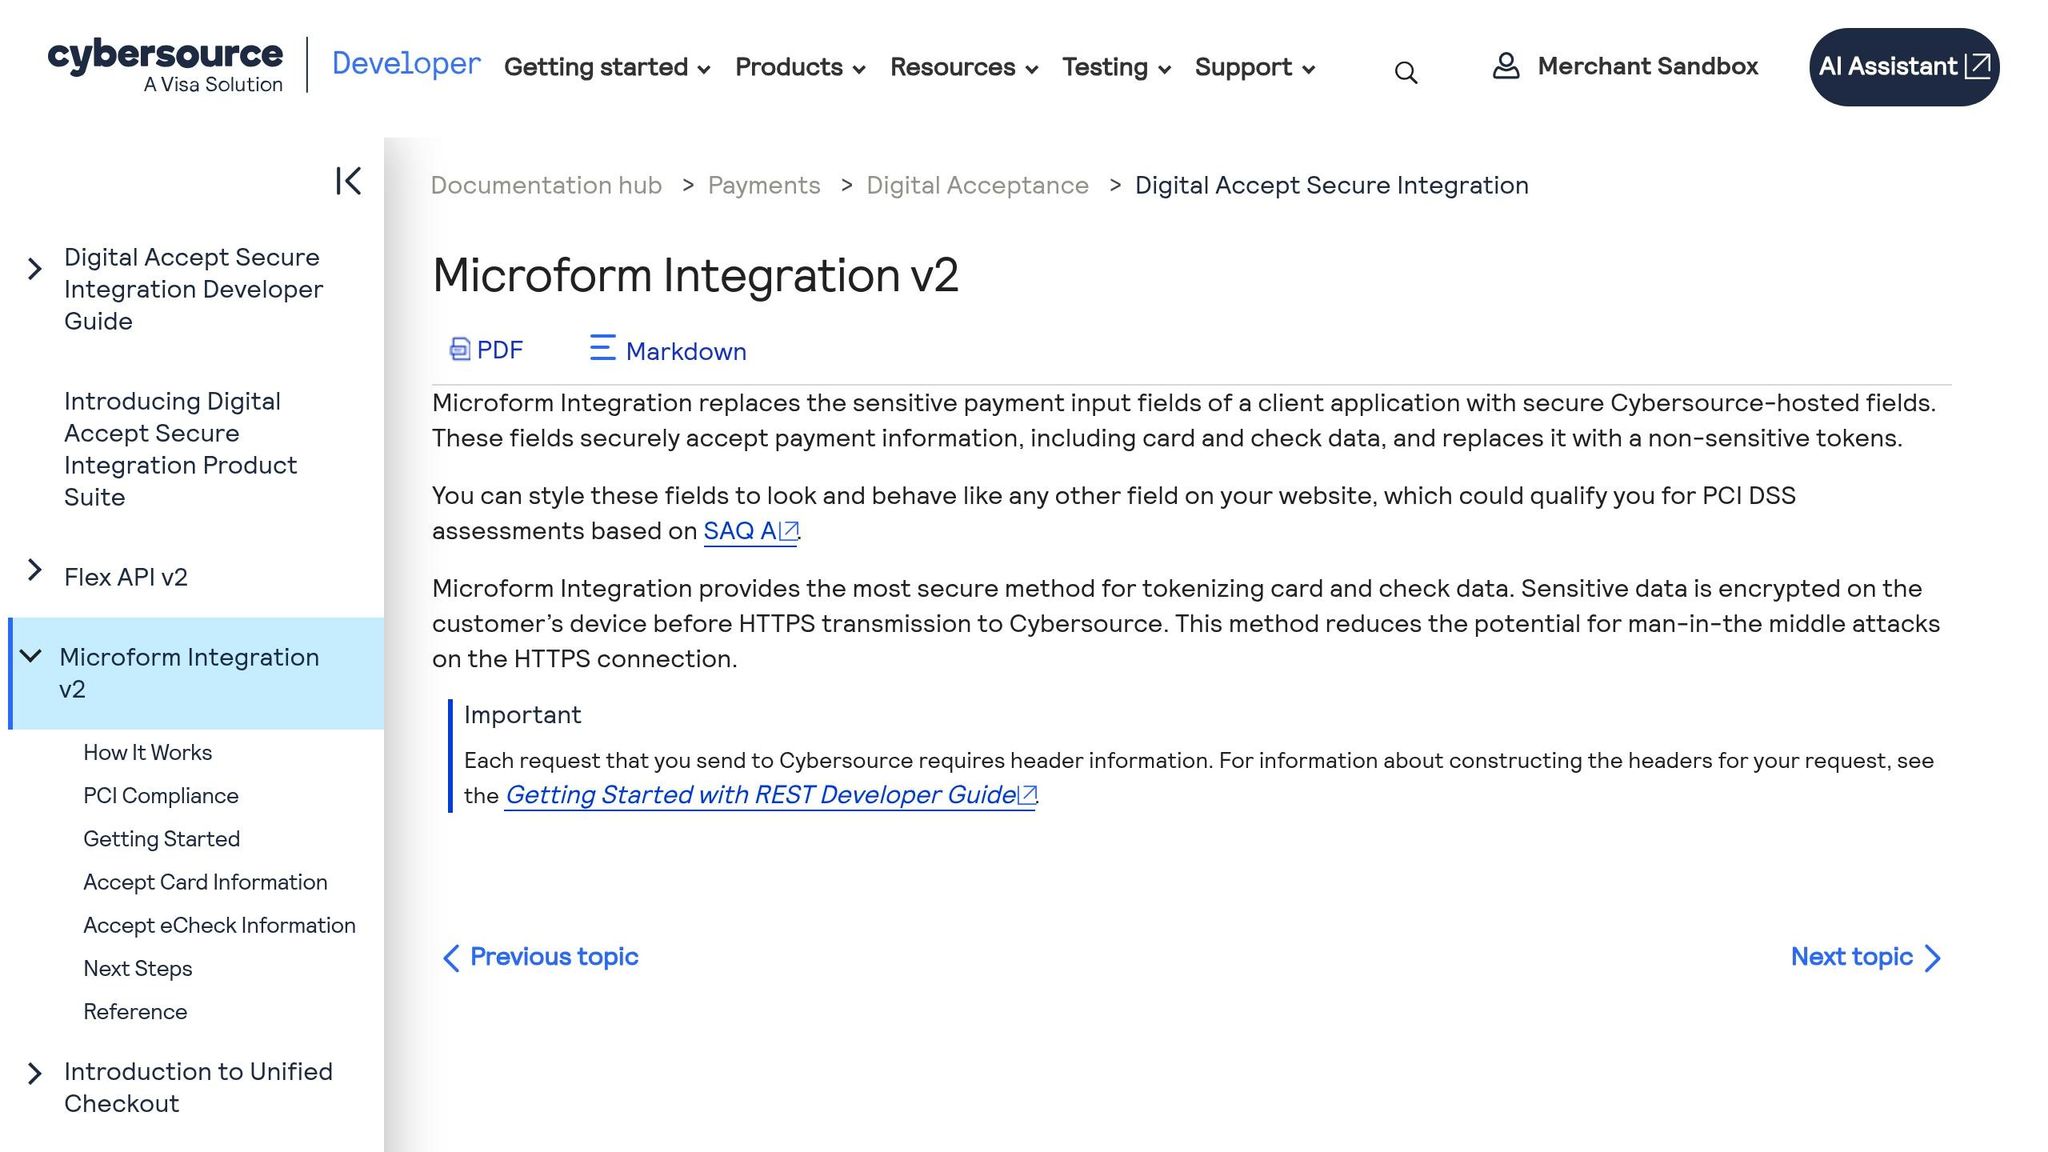Image resolution: width=2048 pixels, height=1152 pixels.
Task: Open How It Works subtopic
Action: tap(148, 752)
